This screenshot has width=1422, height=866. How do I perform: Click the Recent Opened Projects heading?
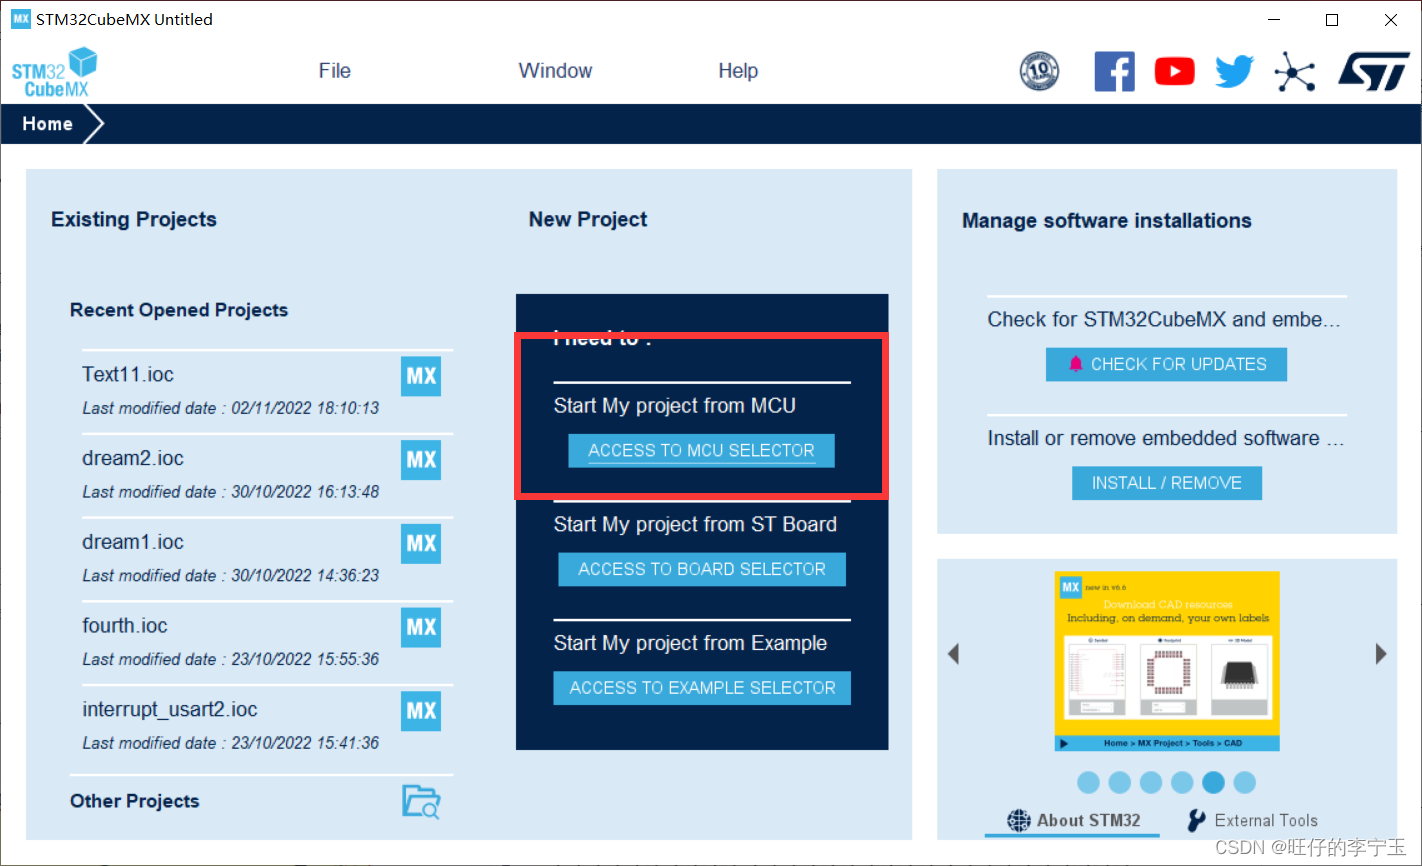pyautogui.click(x=179, y=310)
